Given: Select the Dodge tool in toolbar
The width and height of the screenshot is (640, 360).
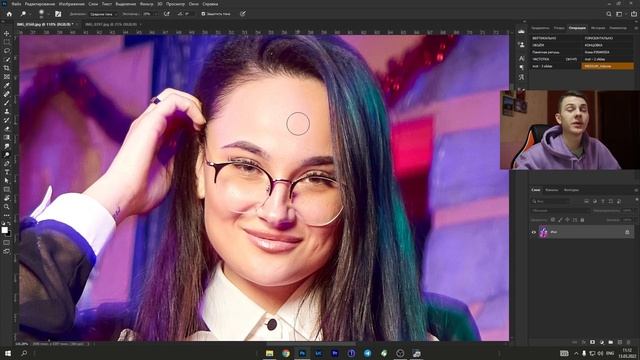Looking at the screenshot, I should point(7,155).
